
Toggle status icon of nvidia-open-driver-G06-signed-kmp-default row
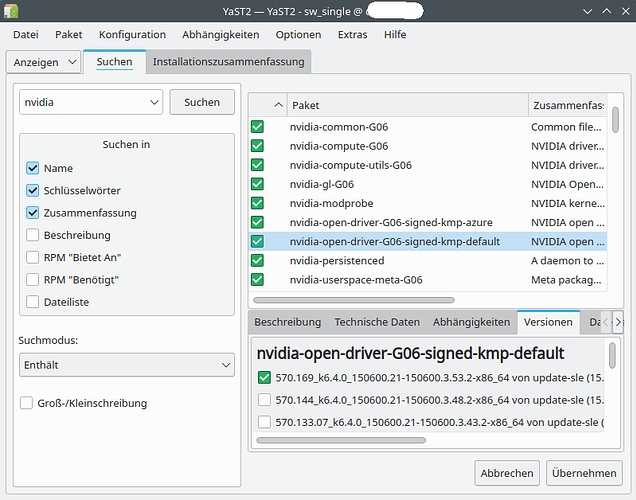click(x=257, y=241)
